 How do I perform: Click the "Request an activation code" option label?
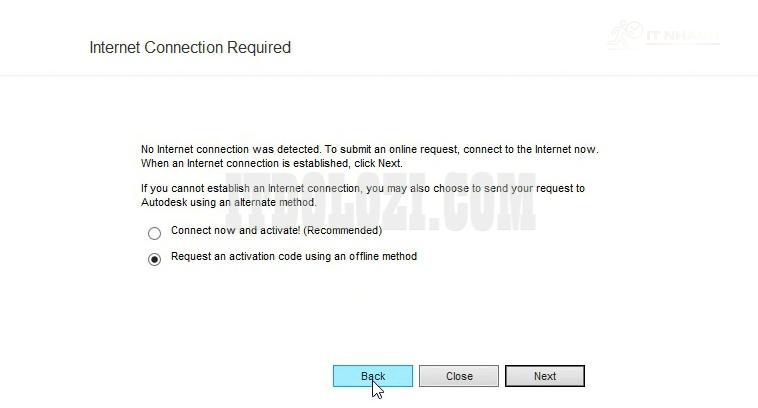pyautogui.click(x=293, y=256)
